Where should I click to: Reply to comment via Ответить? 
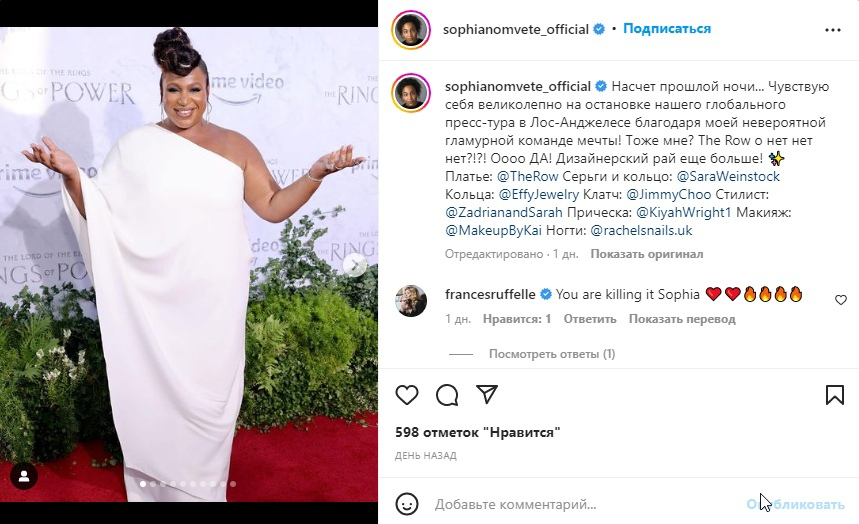click(590, 319)
